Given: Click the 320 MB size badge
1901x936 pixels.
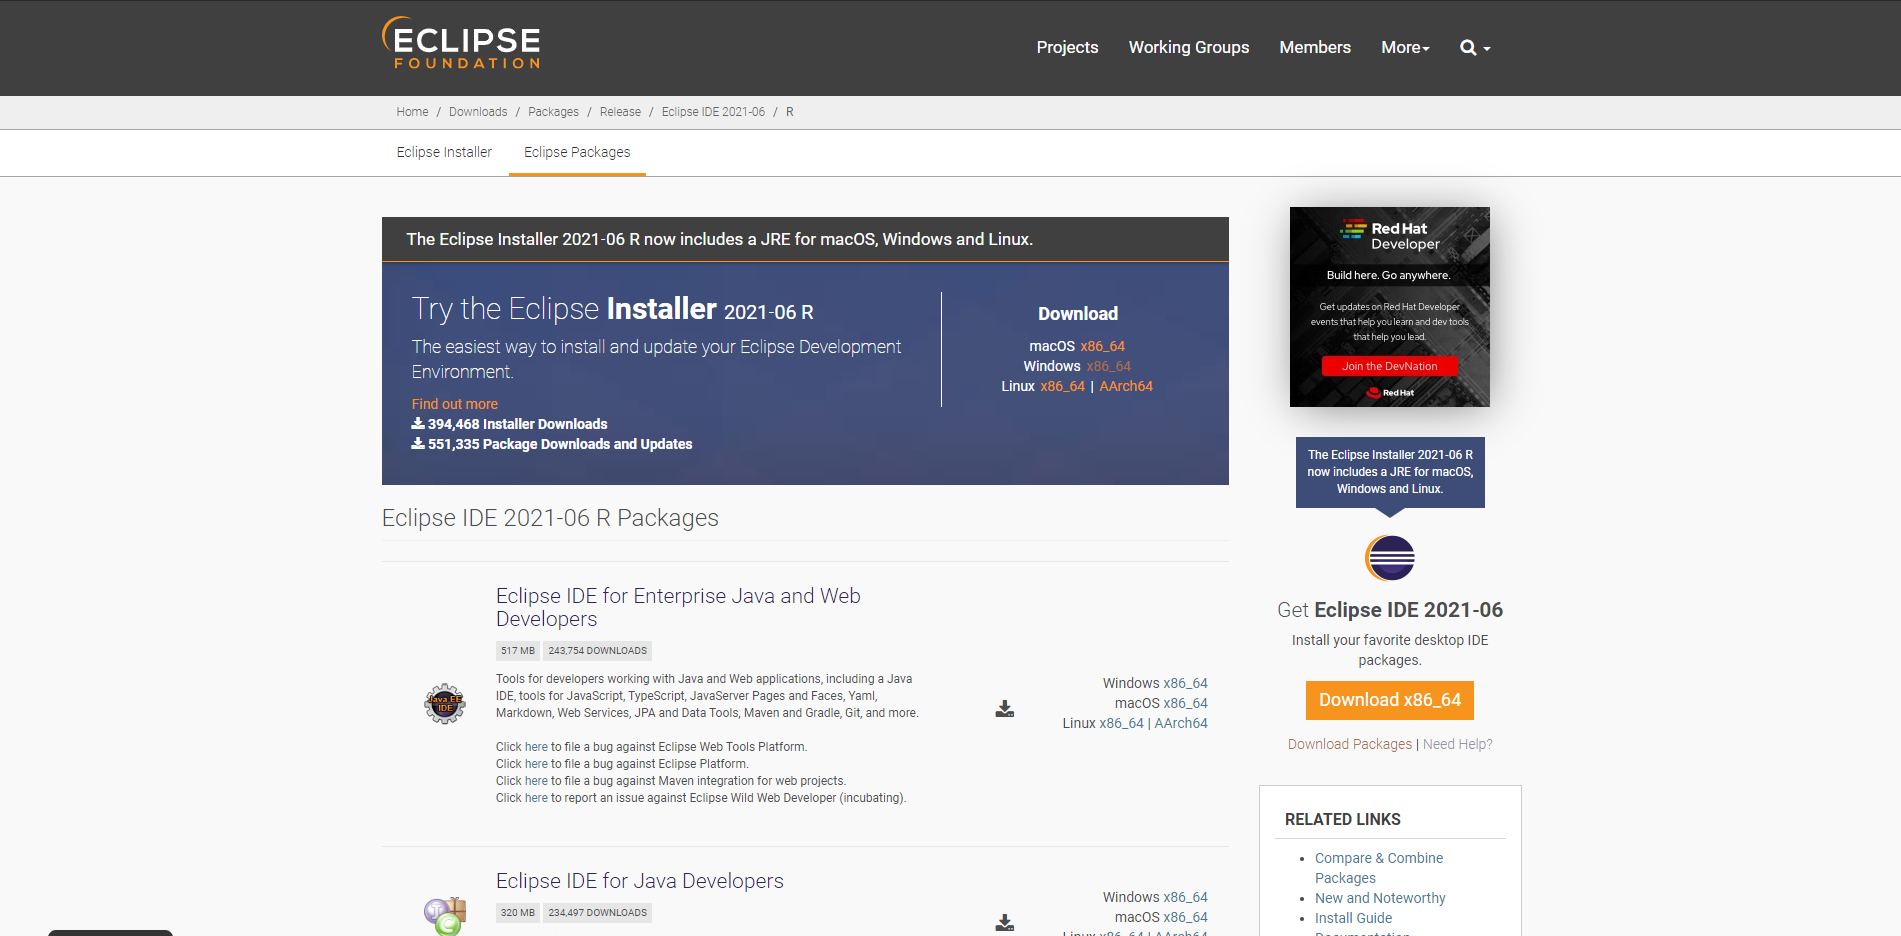Looking at the screenshot, I should pyautogui.click(x=518, y=913).
